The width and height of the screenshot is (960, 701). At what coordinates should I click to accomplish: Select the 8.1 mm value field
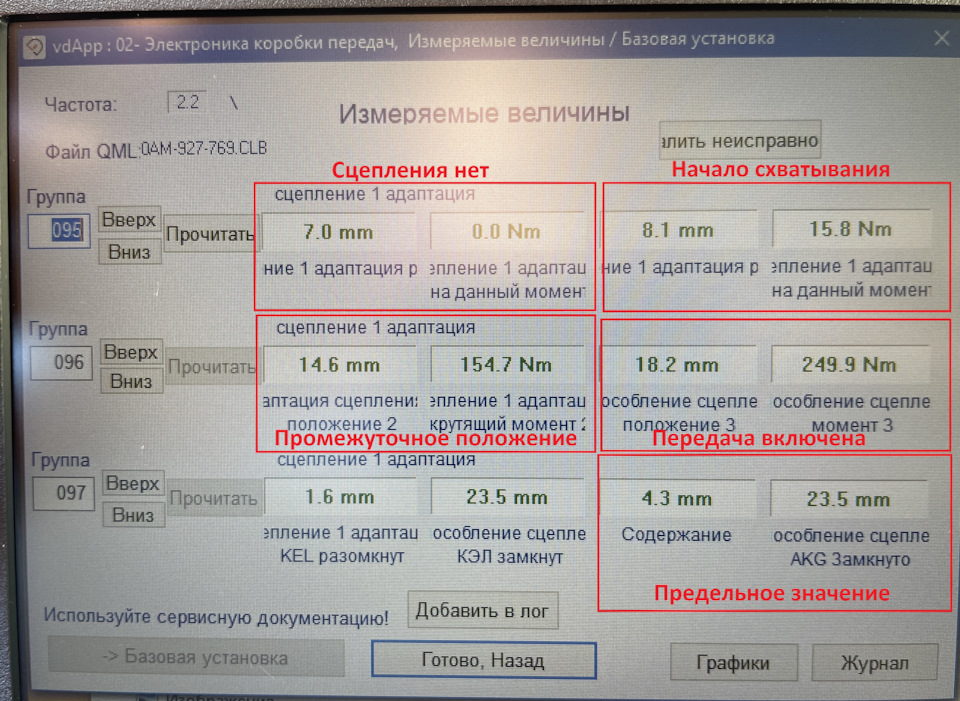678,230
